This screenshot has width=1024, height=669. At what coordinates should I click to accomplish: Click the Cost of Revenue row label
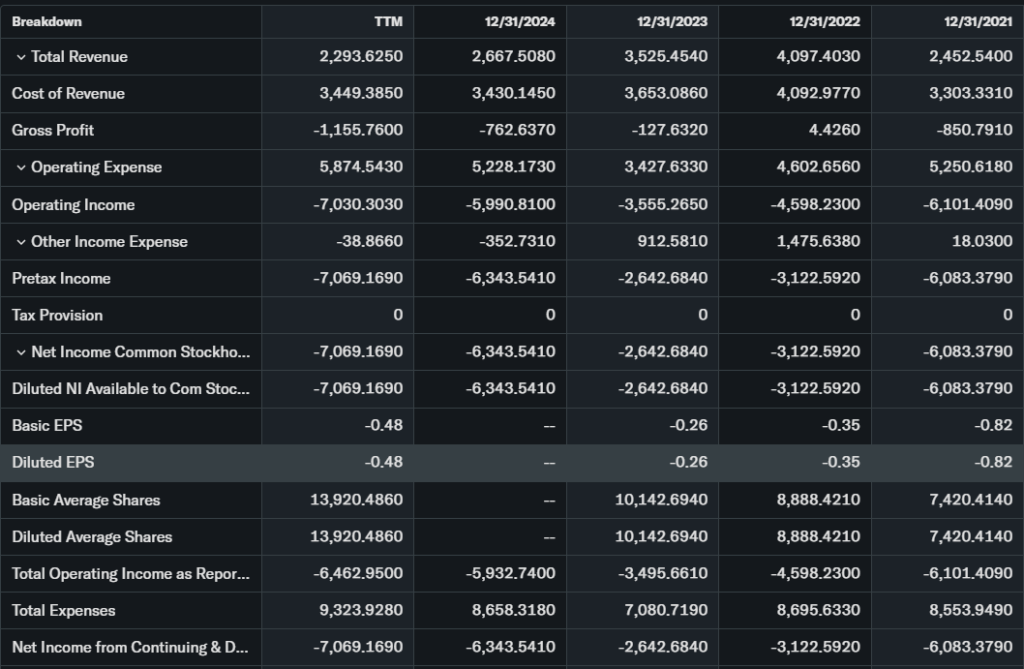[68, 94]
